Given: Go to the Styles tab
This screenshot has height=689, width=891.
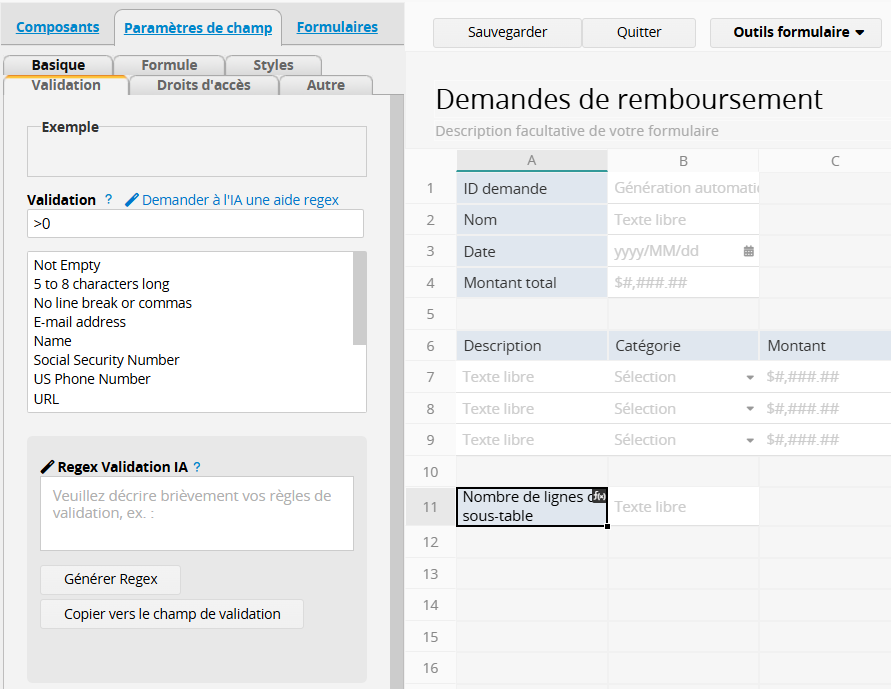Looking at the screenshot, I should [x=273, y=65].
